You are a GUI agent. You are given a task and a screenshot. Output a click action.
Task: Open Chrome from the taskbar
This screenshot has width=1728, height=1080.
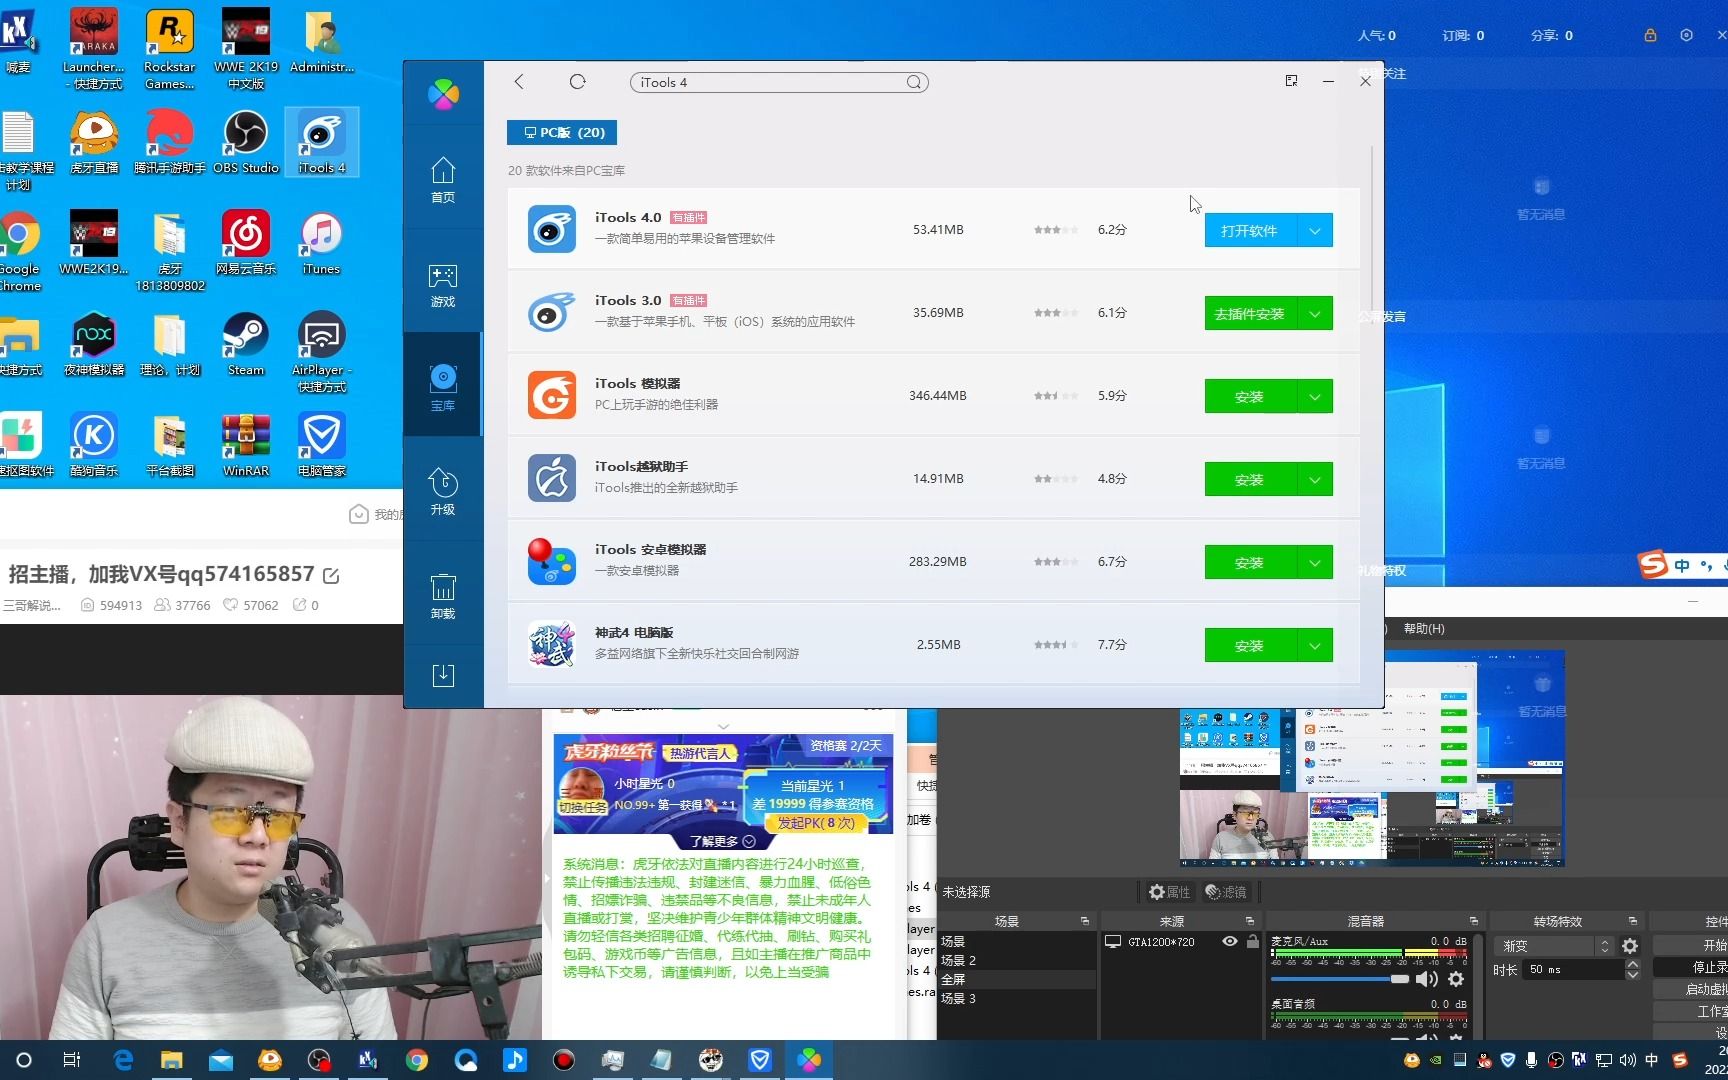(417, 1060)
